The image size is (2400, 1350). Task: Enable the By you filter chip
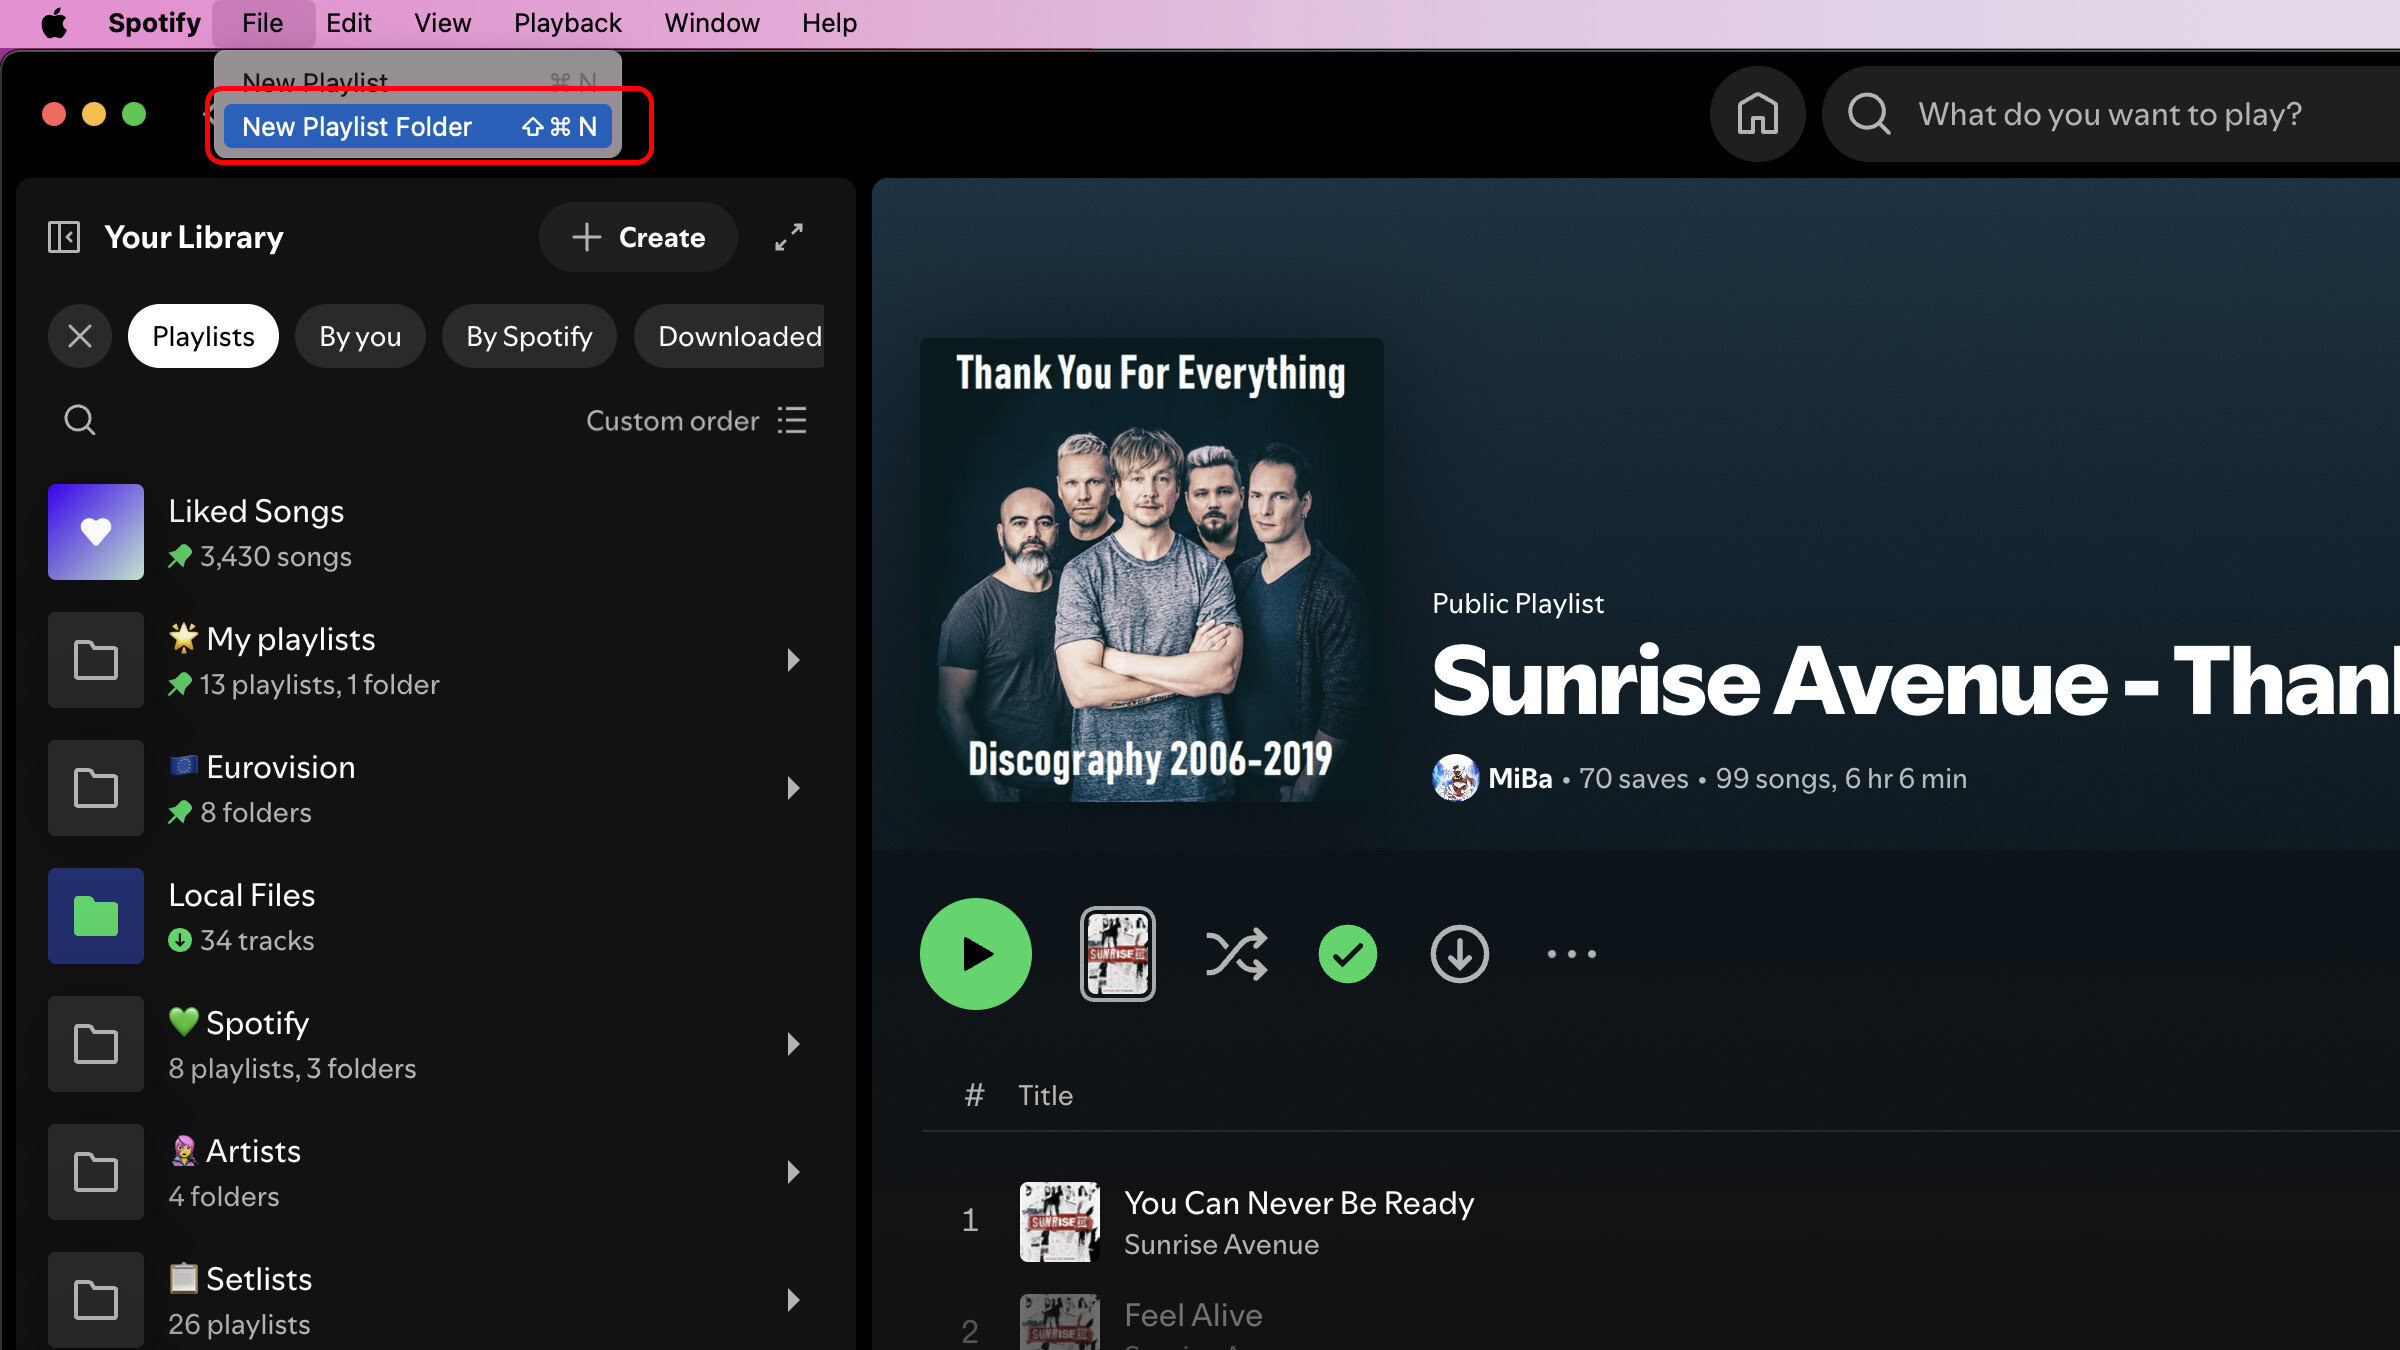tap(360, 336)
